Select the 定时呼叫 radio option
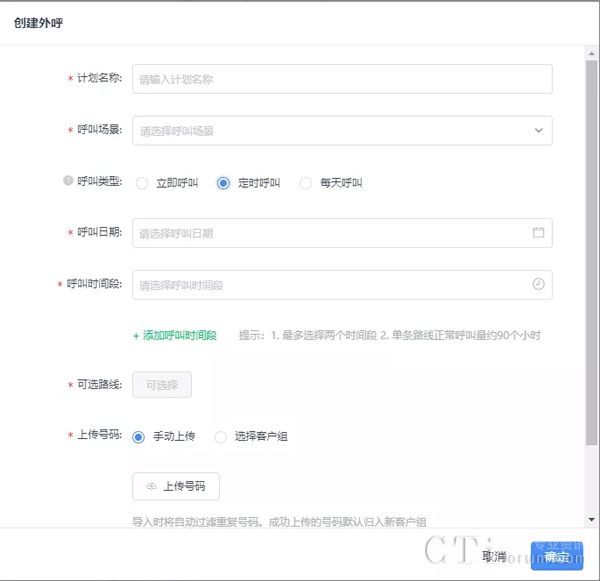 (223, 183)
